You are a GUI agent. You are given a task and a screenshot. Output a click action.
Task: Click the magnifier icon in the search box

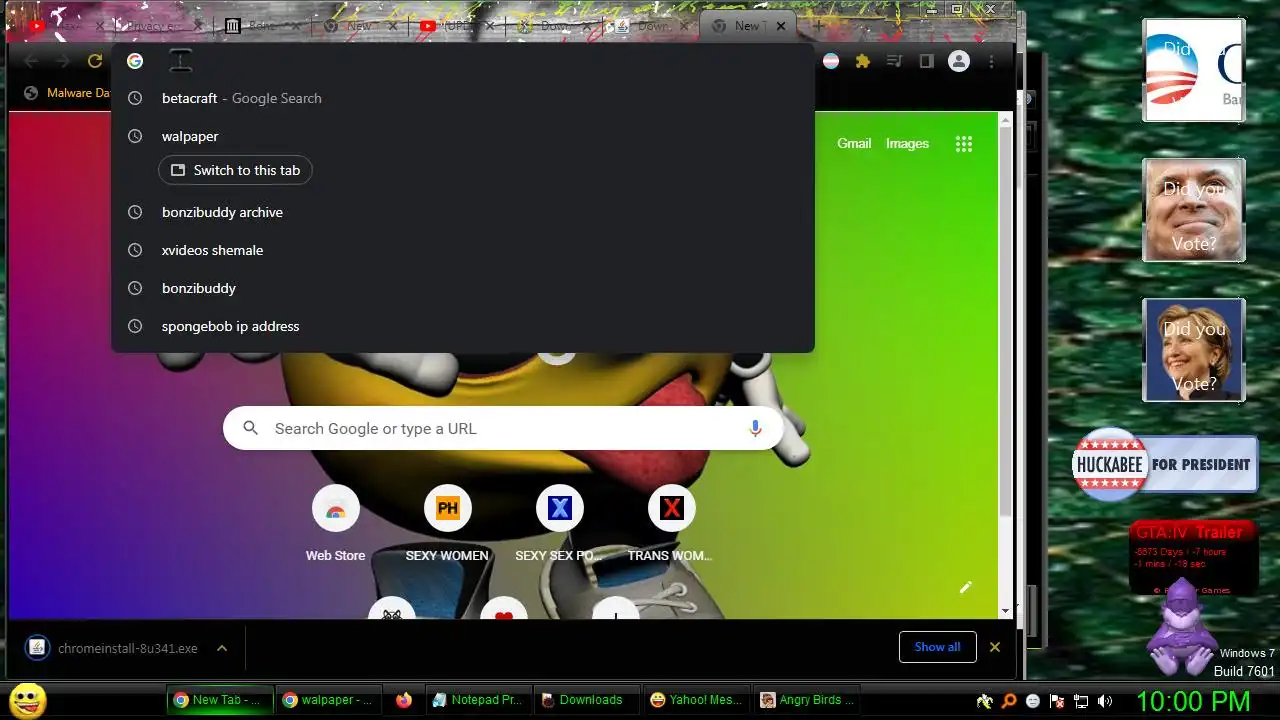tap(251, 428)
